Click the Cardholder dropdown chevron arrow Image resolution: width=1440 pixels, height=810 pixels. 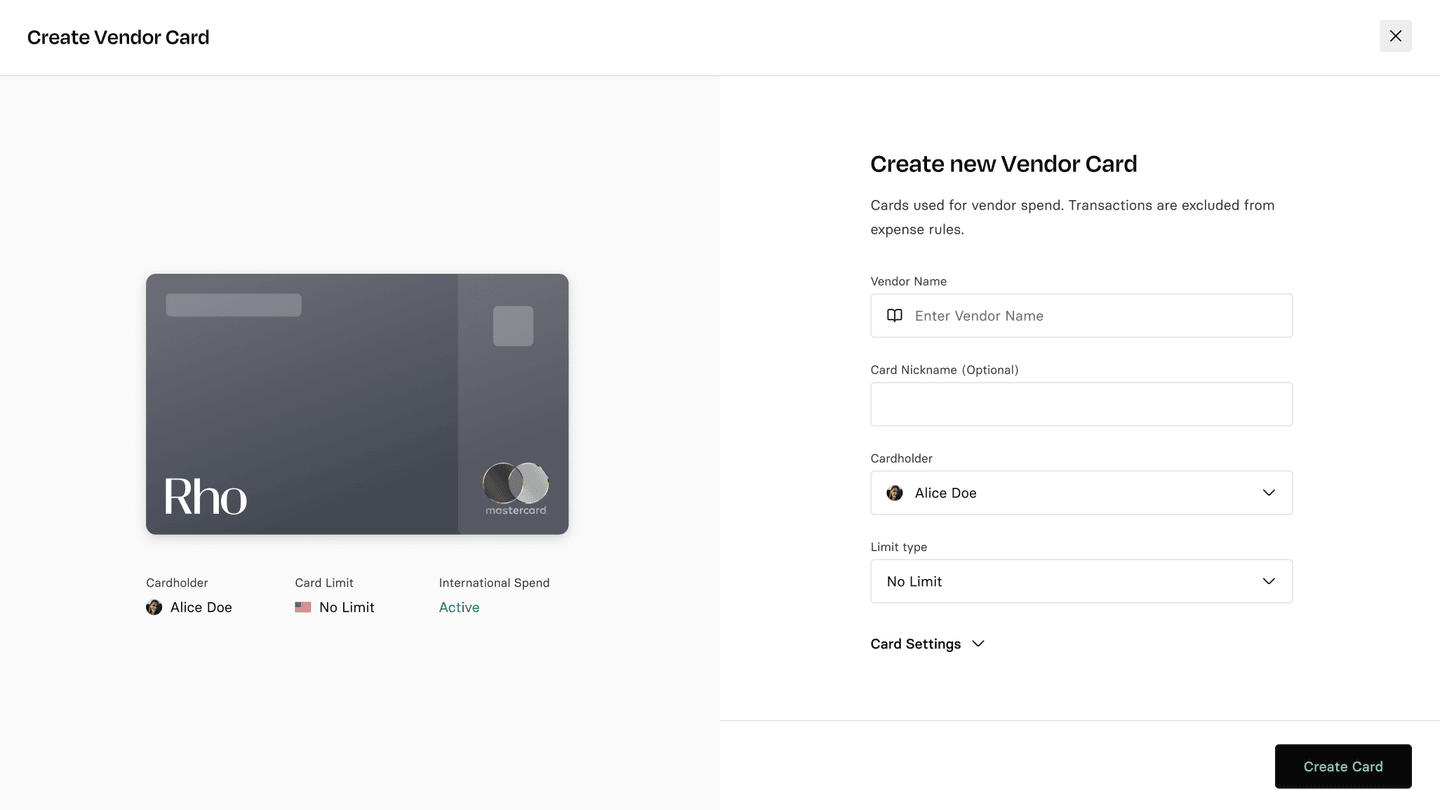[1269, 493]
